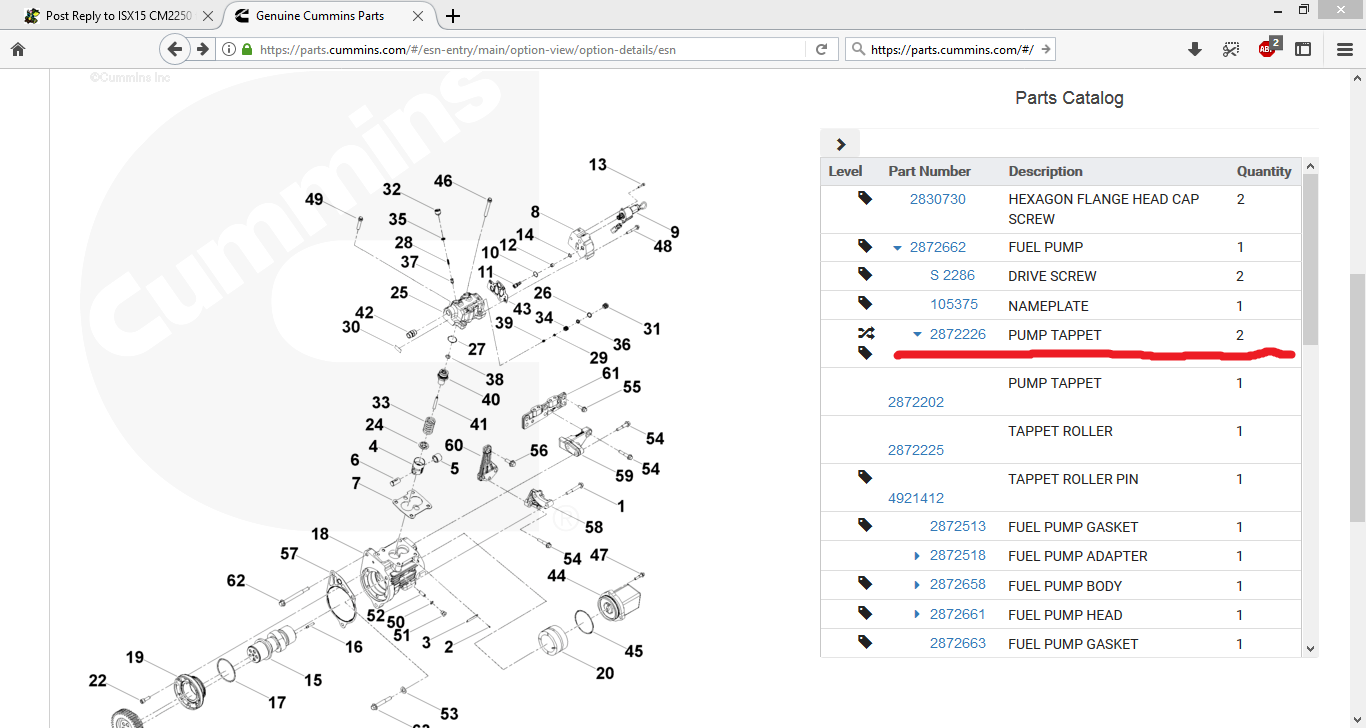Click the forward arrow navigation button
Image resolution: width=1366 pixels, height=728 pixels.
[203, 49]
